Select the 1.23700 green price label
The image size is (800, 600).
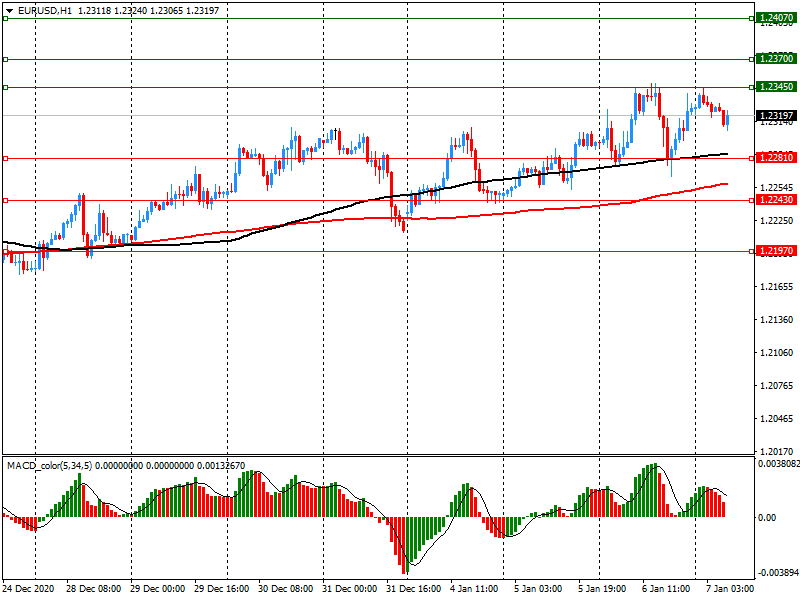(x=776, y=59)
